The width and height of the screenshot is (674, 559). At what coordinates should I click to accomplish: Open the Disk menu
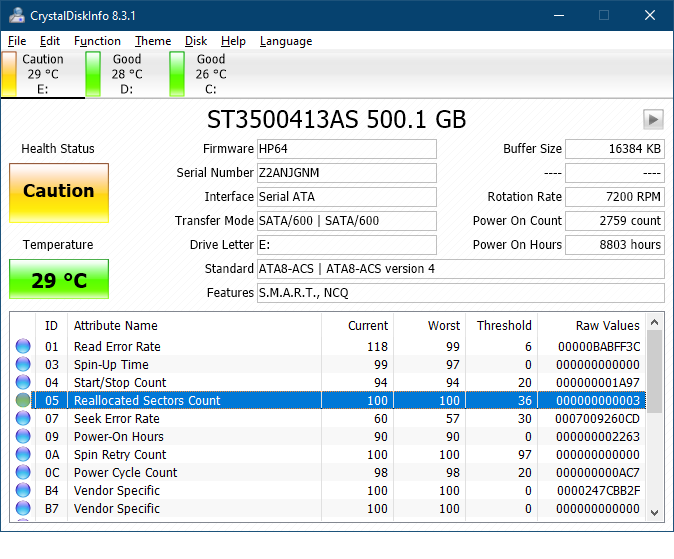click(x=196, y=41)
